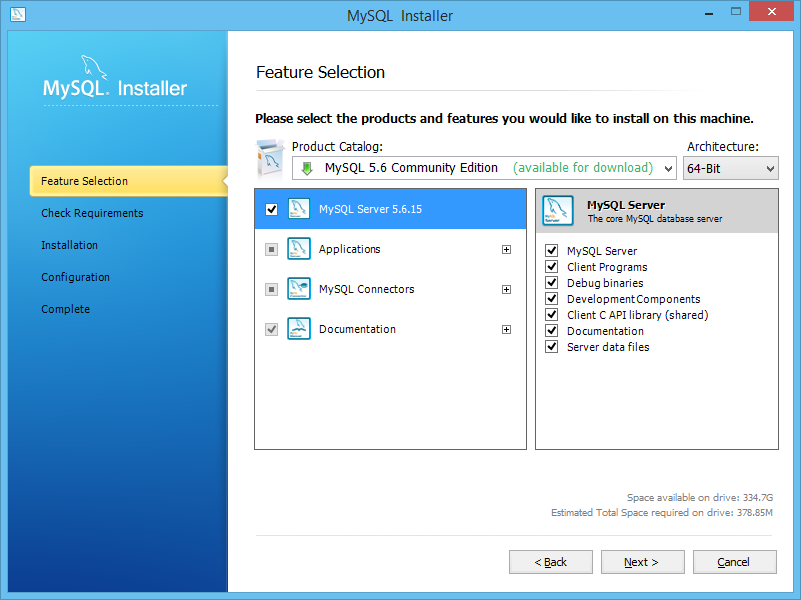Click the green download arrow icon

pyautogui.click(x=307, y=169)
